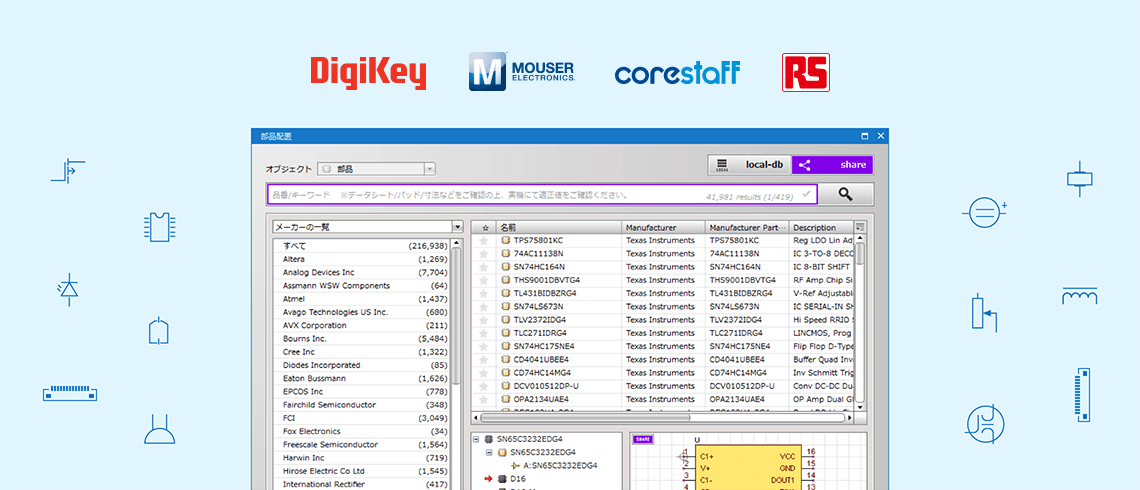Screen dimensions: 1140x490
Task: Click the share icon on purple button
Action: click(805, 165)
